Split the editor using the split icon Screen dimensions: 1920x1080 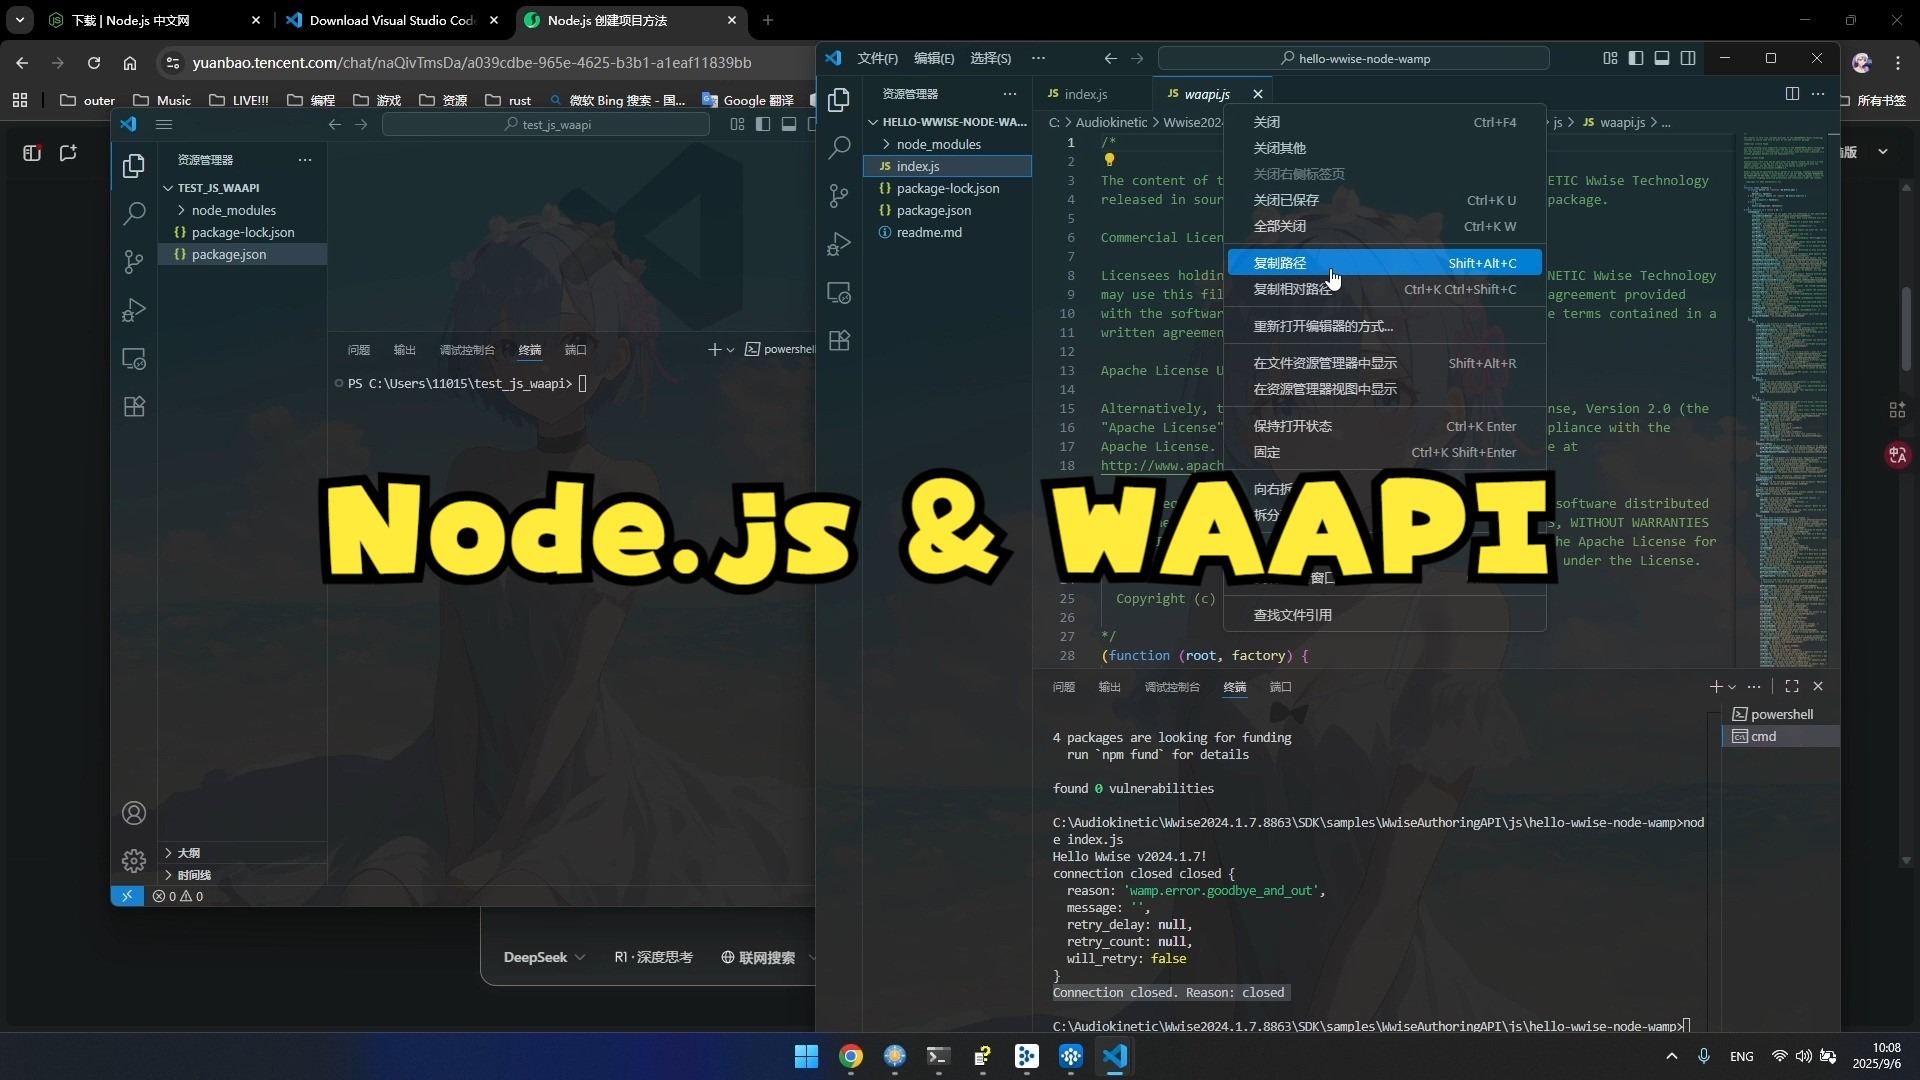coord(1793,93)
